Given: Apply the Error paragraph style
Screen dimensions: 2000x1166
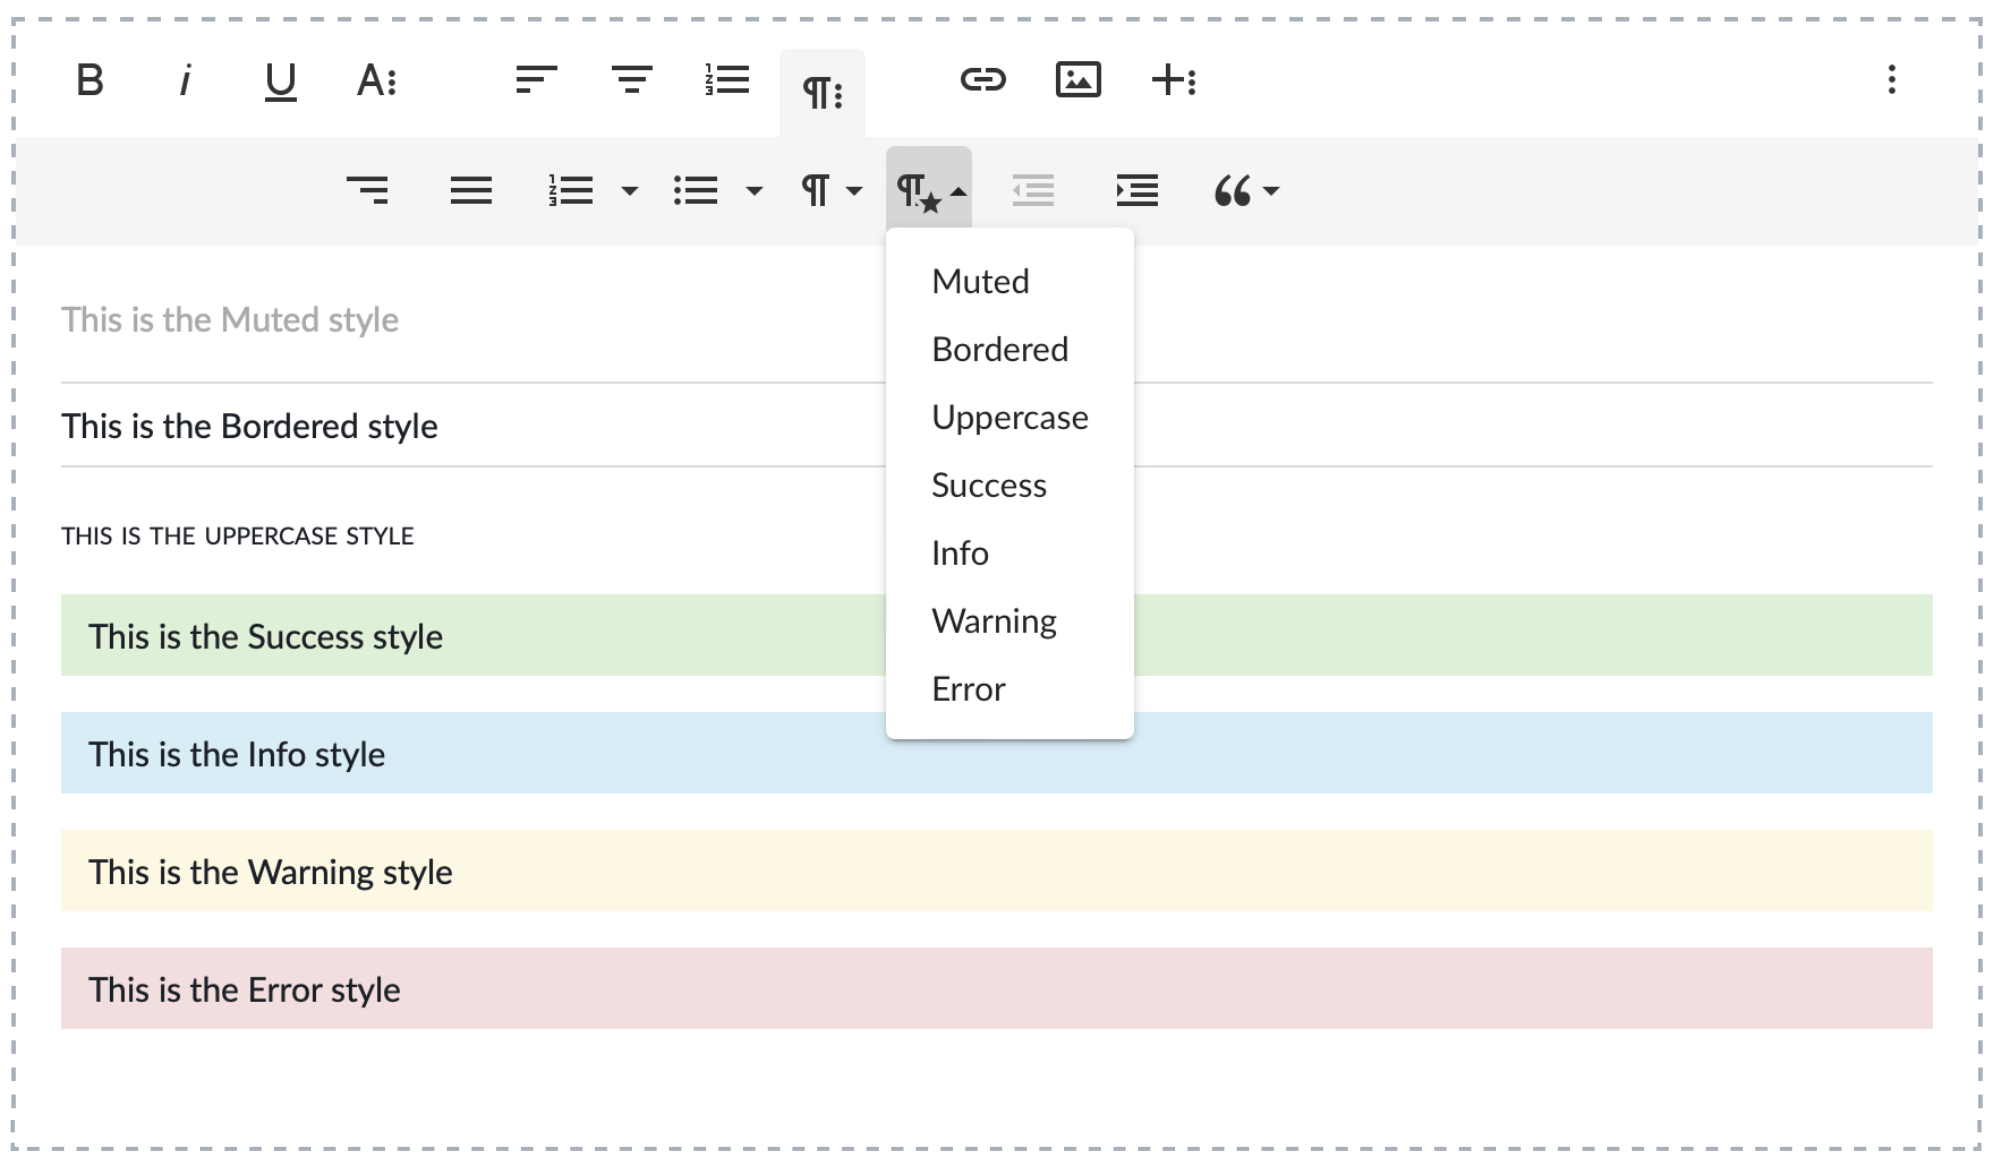Looking at the screenshot, I should coord(968,690).
